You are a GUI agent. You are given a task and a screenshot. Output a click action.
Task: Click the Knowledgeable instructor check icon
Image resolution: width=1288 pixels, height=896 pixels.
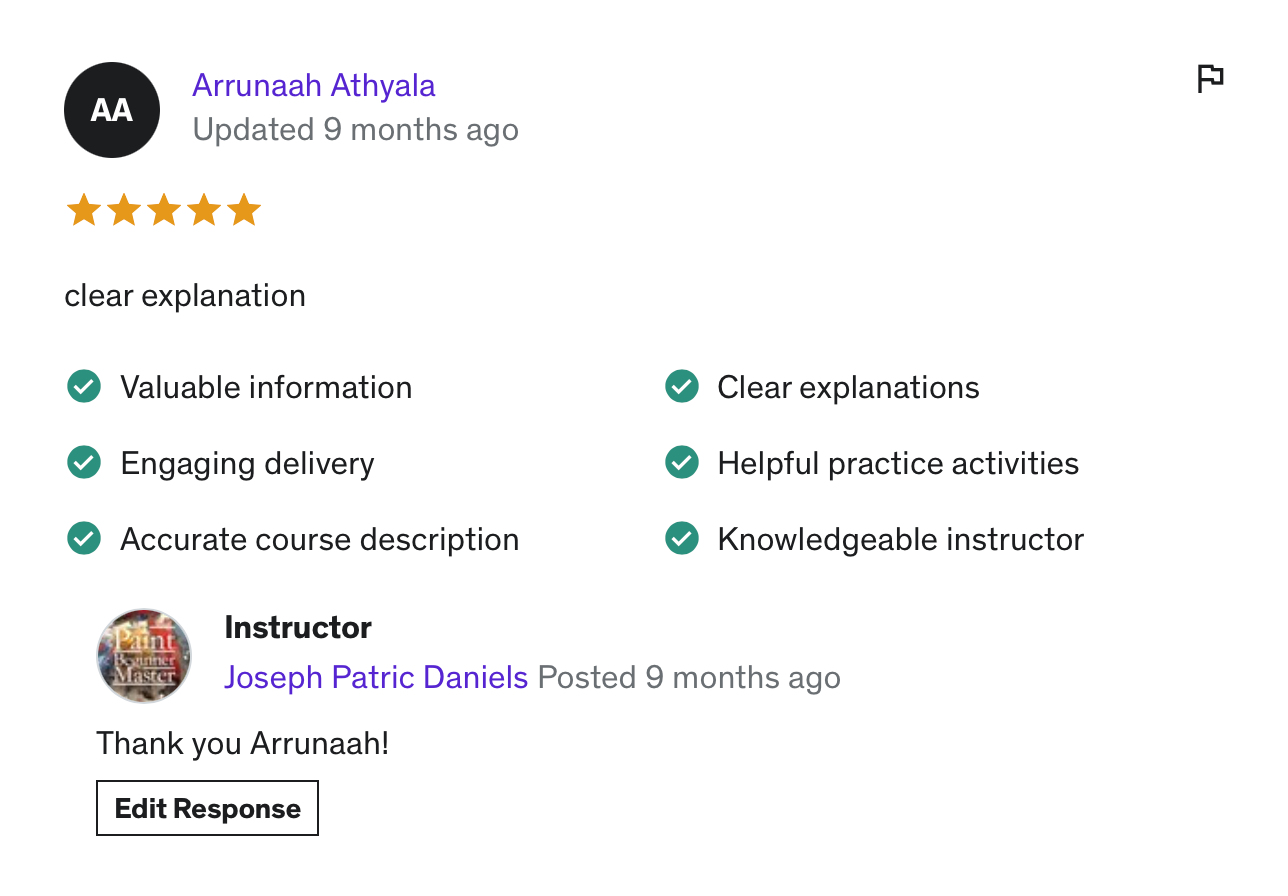[682, 538]
